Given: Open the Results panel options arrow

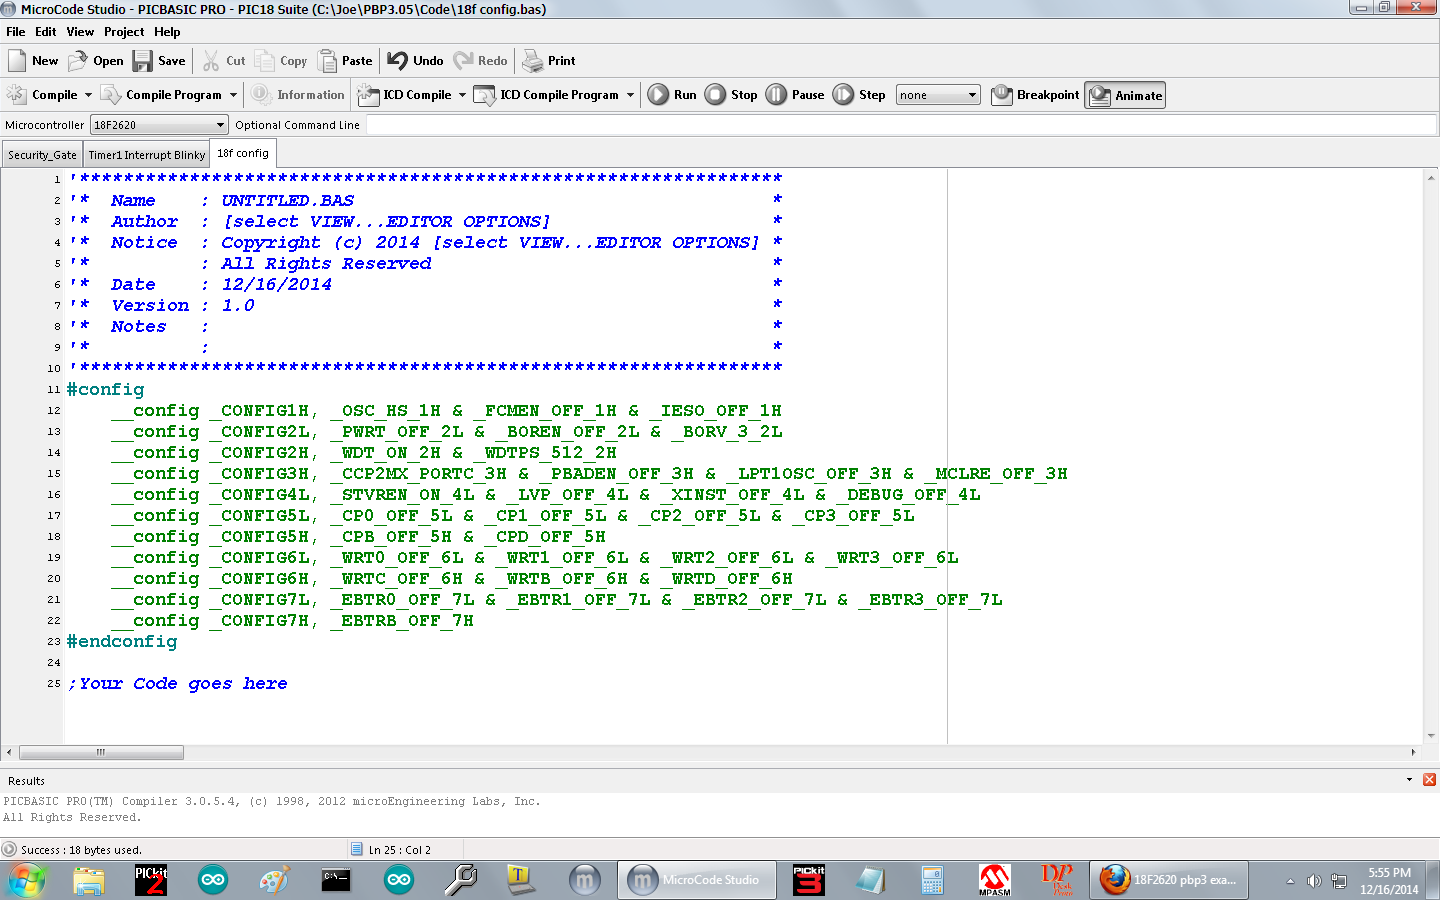Looking at the screenshot, I should [x=1409, y=780].
